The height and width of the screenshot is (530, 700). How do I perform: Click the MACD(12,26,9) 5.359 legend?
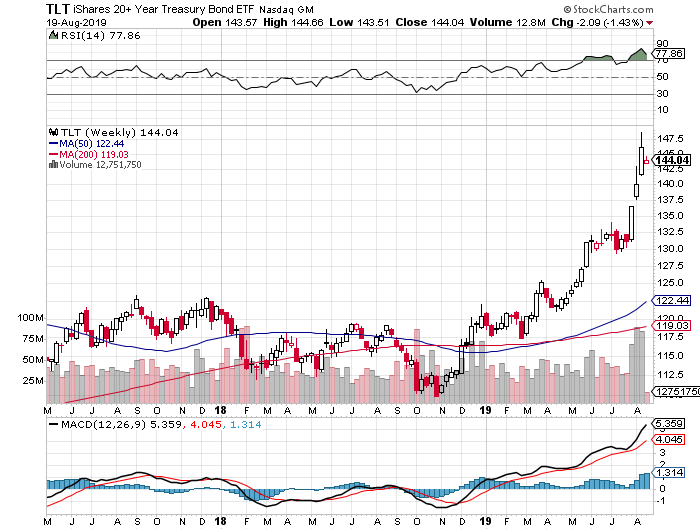click(121, 424)
